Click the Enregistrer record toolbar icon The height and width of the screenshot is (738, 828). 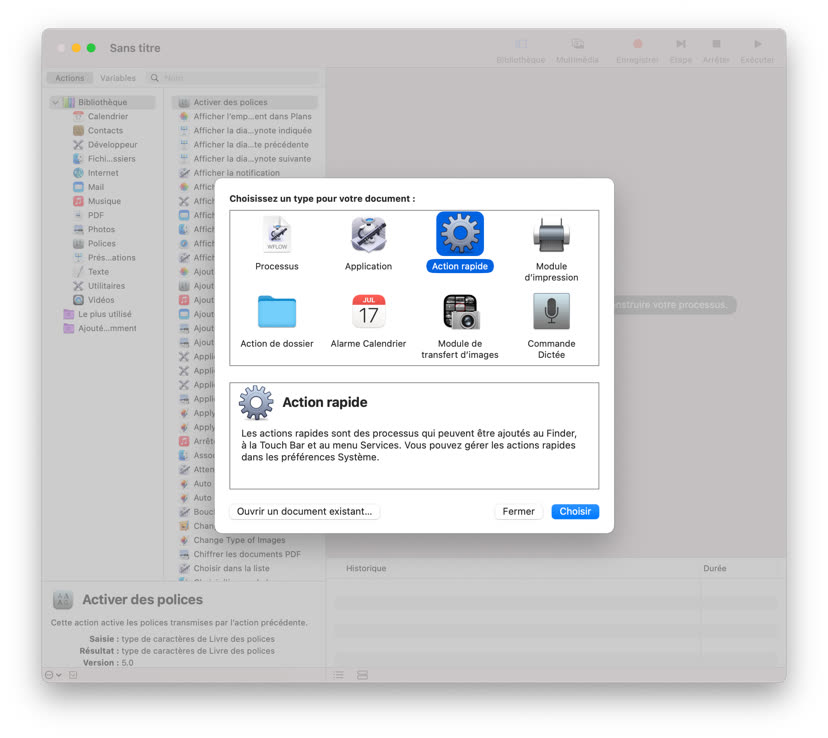[637, 44]
